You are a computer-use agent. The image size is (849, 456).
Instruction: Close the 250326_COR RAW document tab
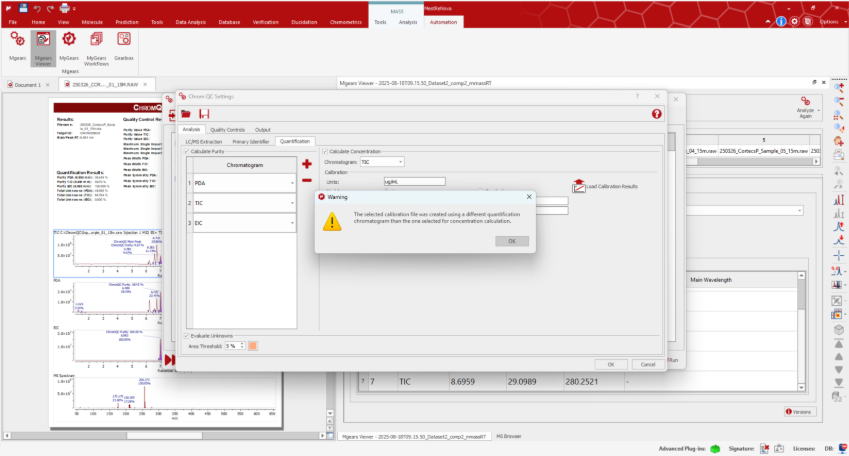(x=145, y=84)
